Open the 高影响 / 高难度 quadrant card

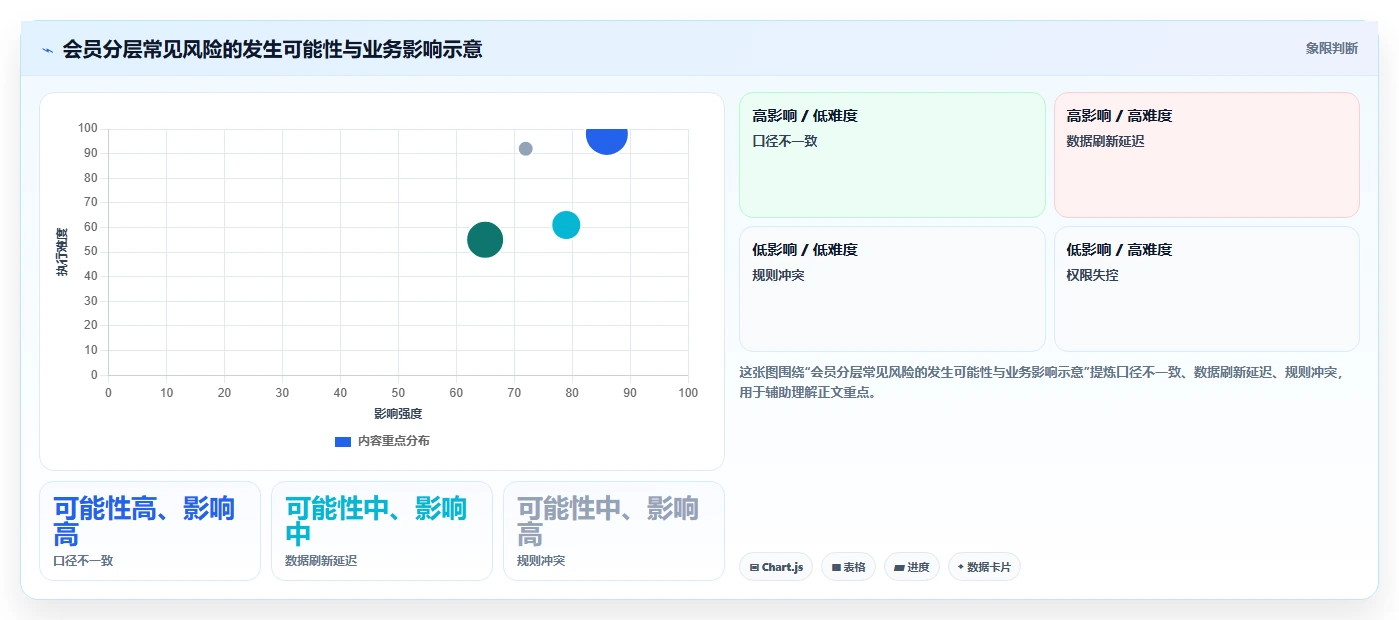[x=1206, y=155]
